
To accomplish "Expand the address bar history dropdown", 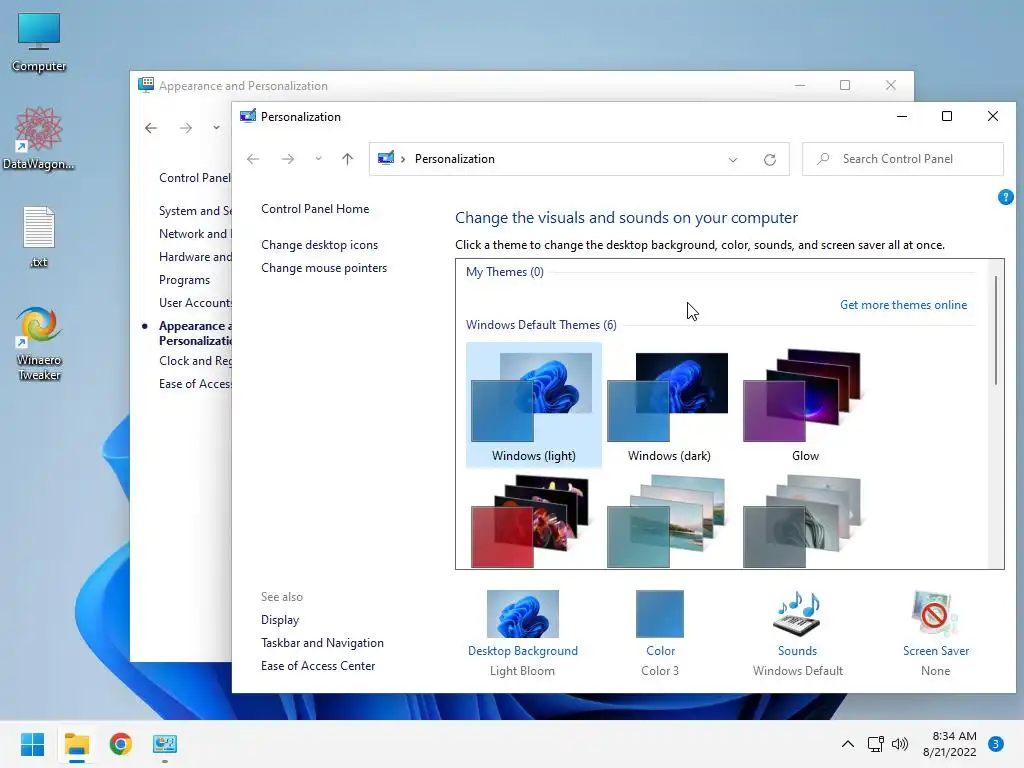I will [x=733, y=159].
